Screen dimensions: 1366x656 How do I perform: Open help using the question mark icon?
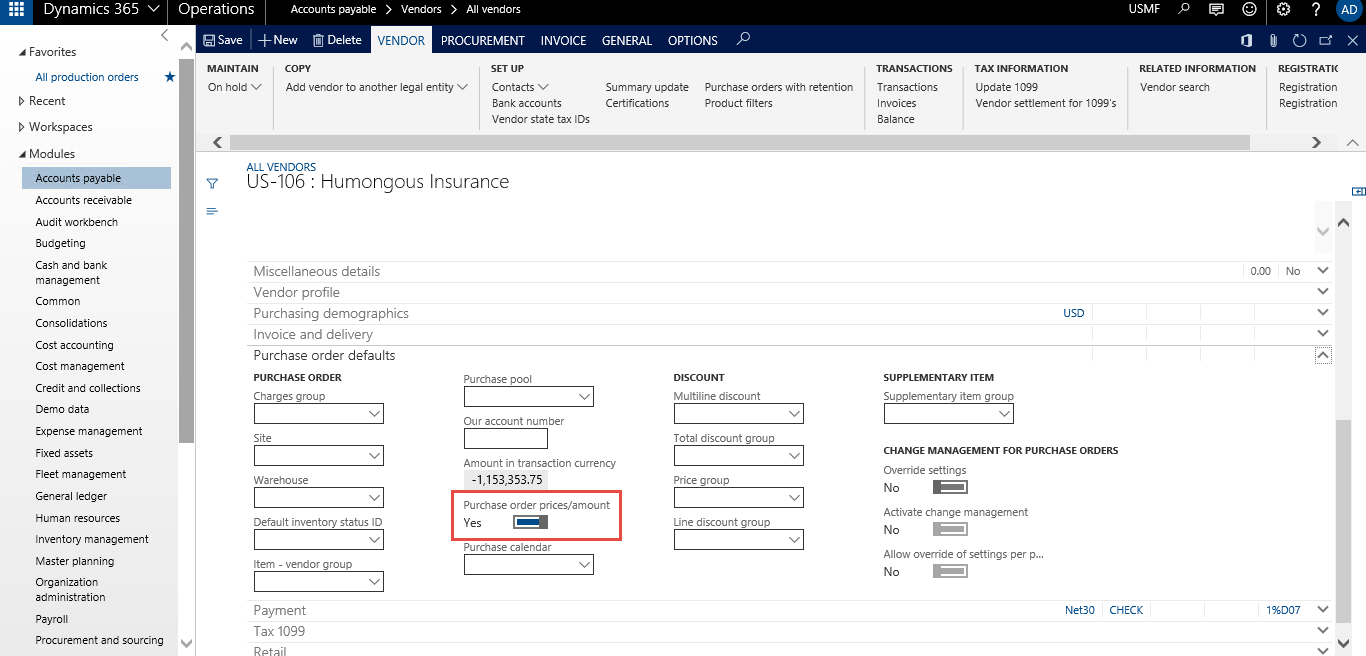(1316, 9)
